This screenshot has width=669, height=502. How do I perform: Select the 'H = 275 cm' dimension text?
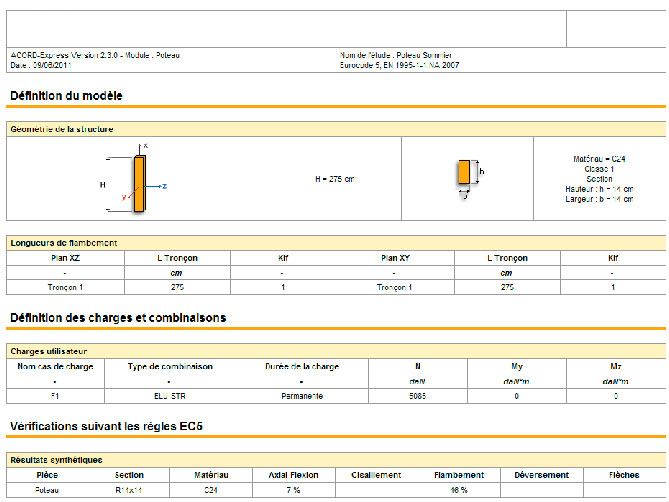click(335, 179)
